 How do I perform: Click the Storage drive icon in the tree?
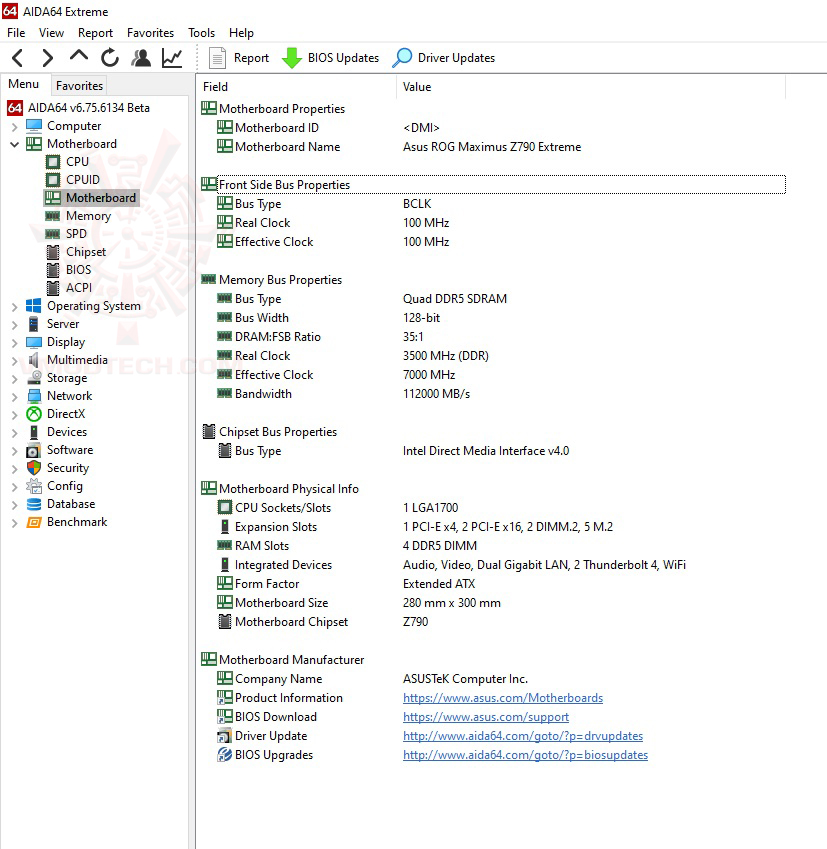pyautogui.click(x=34, y=377)
